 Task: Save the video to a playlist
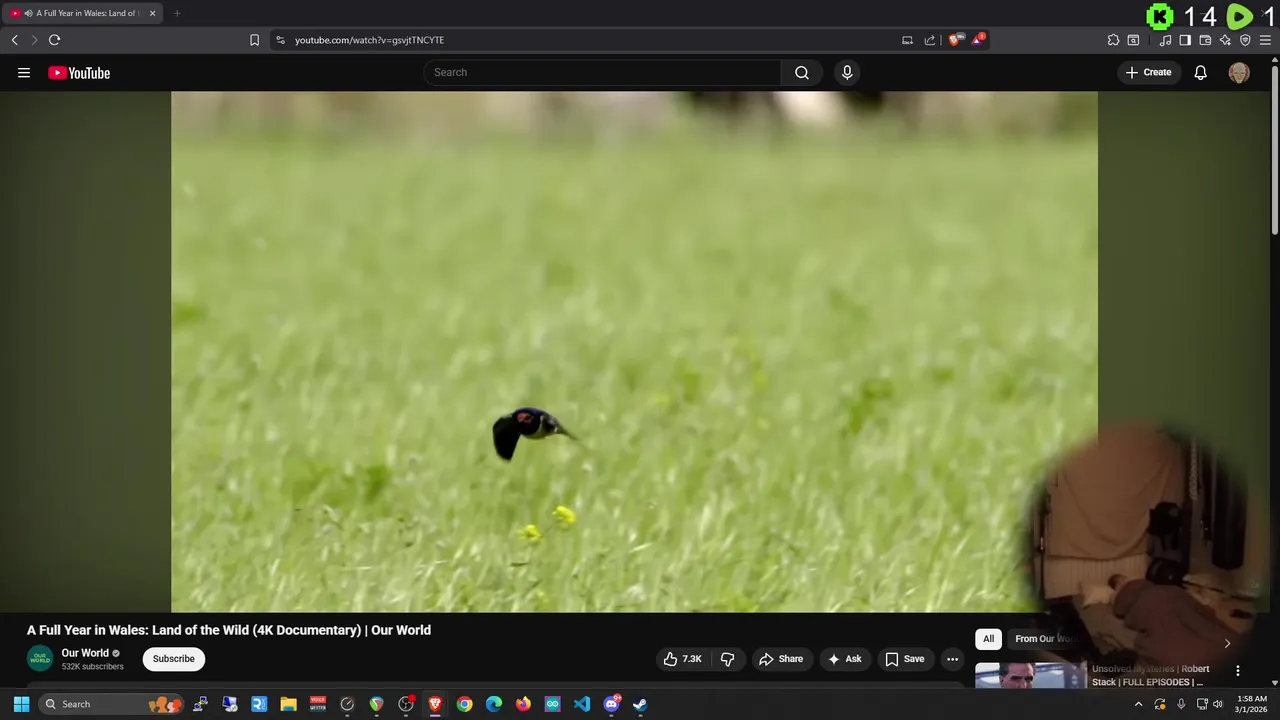coord(905,659)
